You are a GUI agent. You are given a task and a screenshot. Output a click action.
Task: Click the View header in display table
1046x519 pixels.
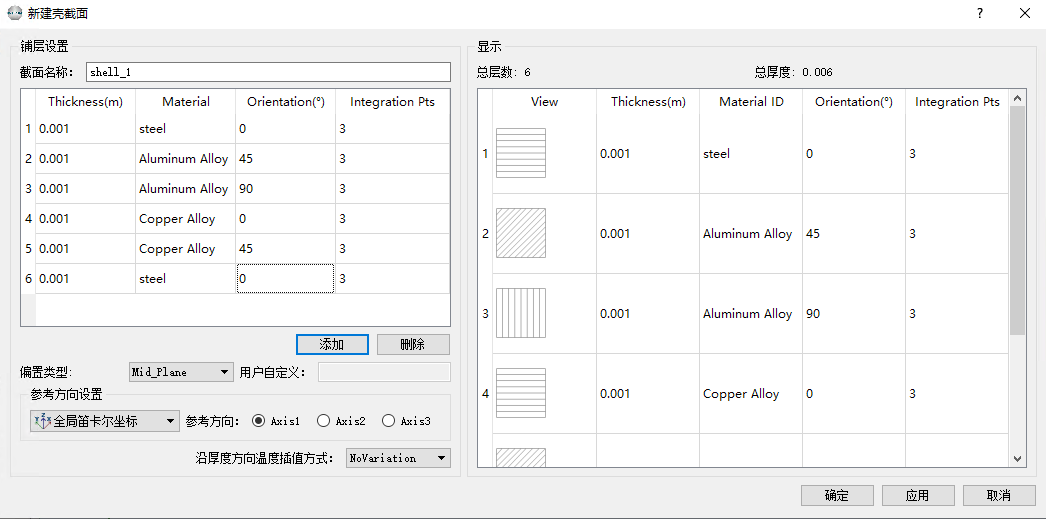(544, 101)
